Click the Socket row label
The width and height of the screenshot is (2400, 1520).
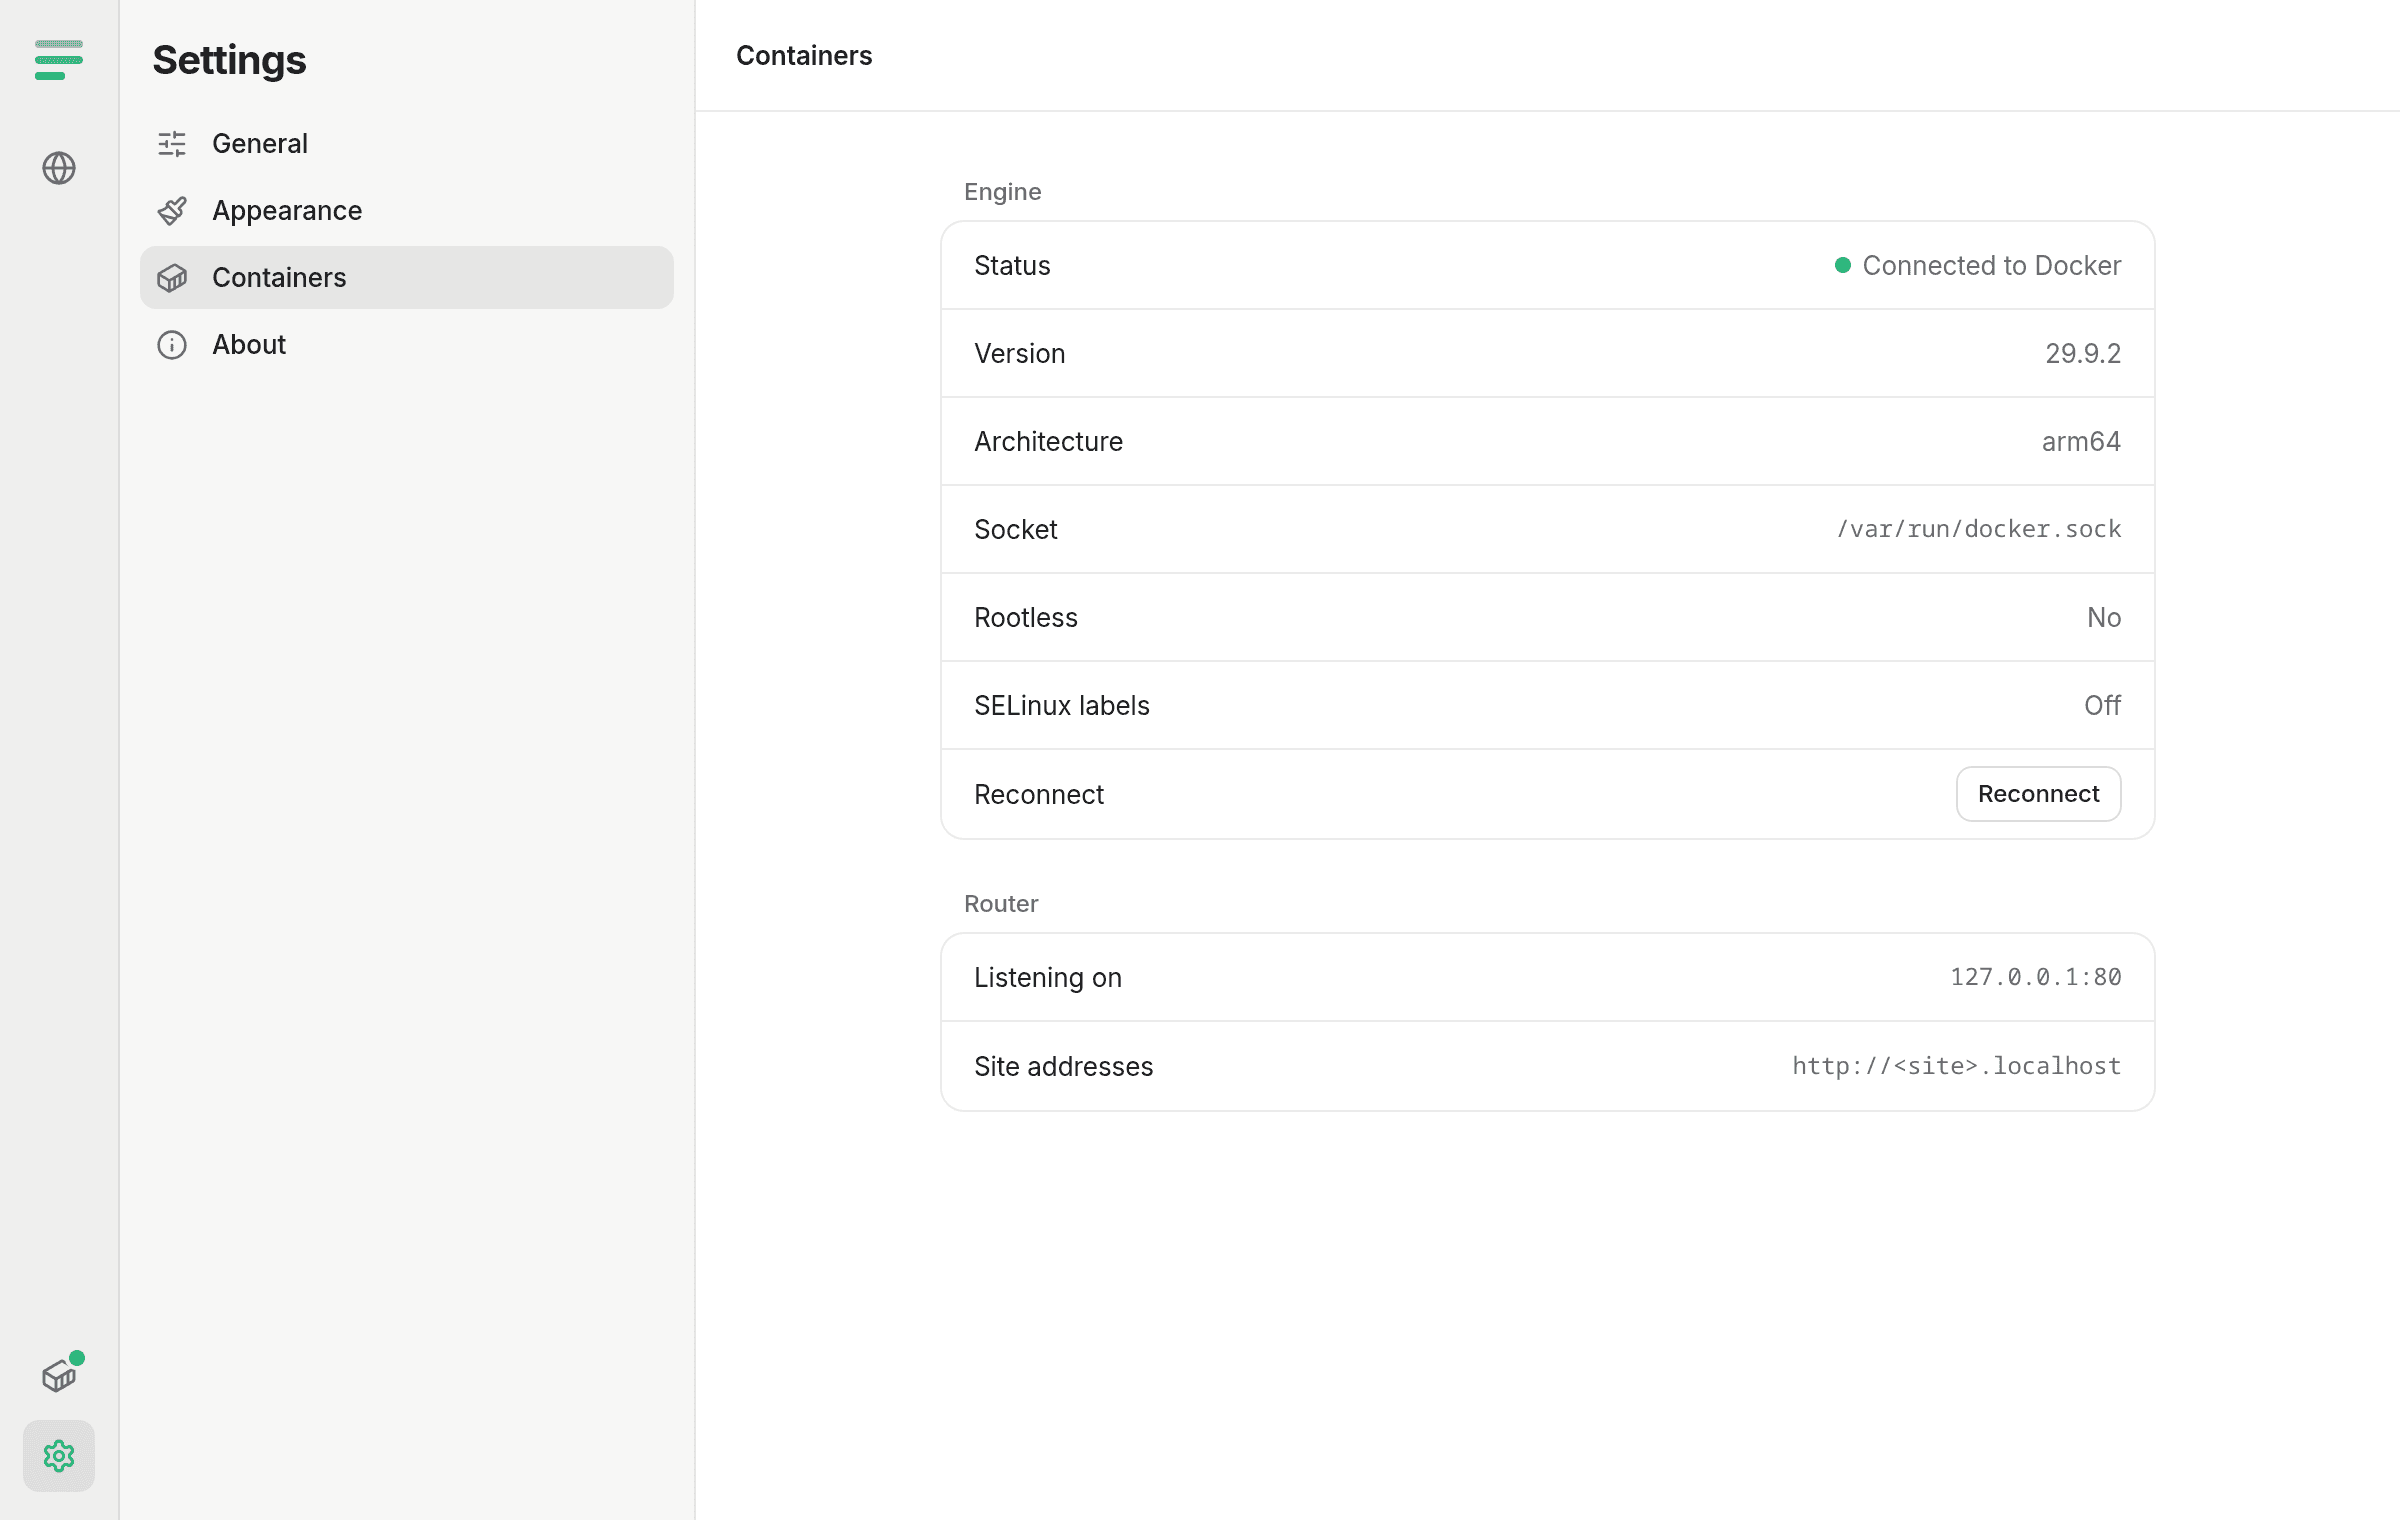click(x=1016, y=530)
